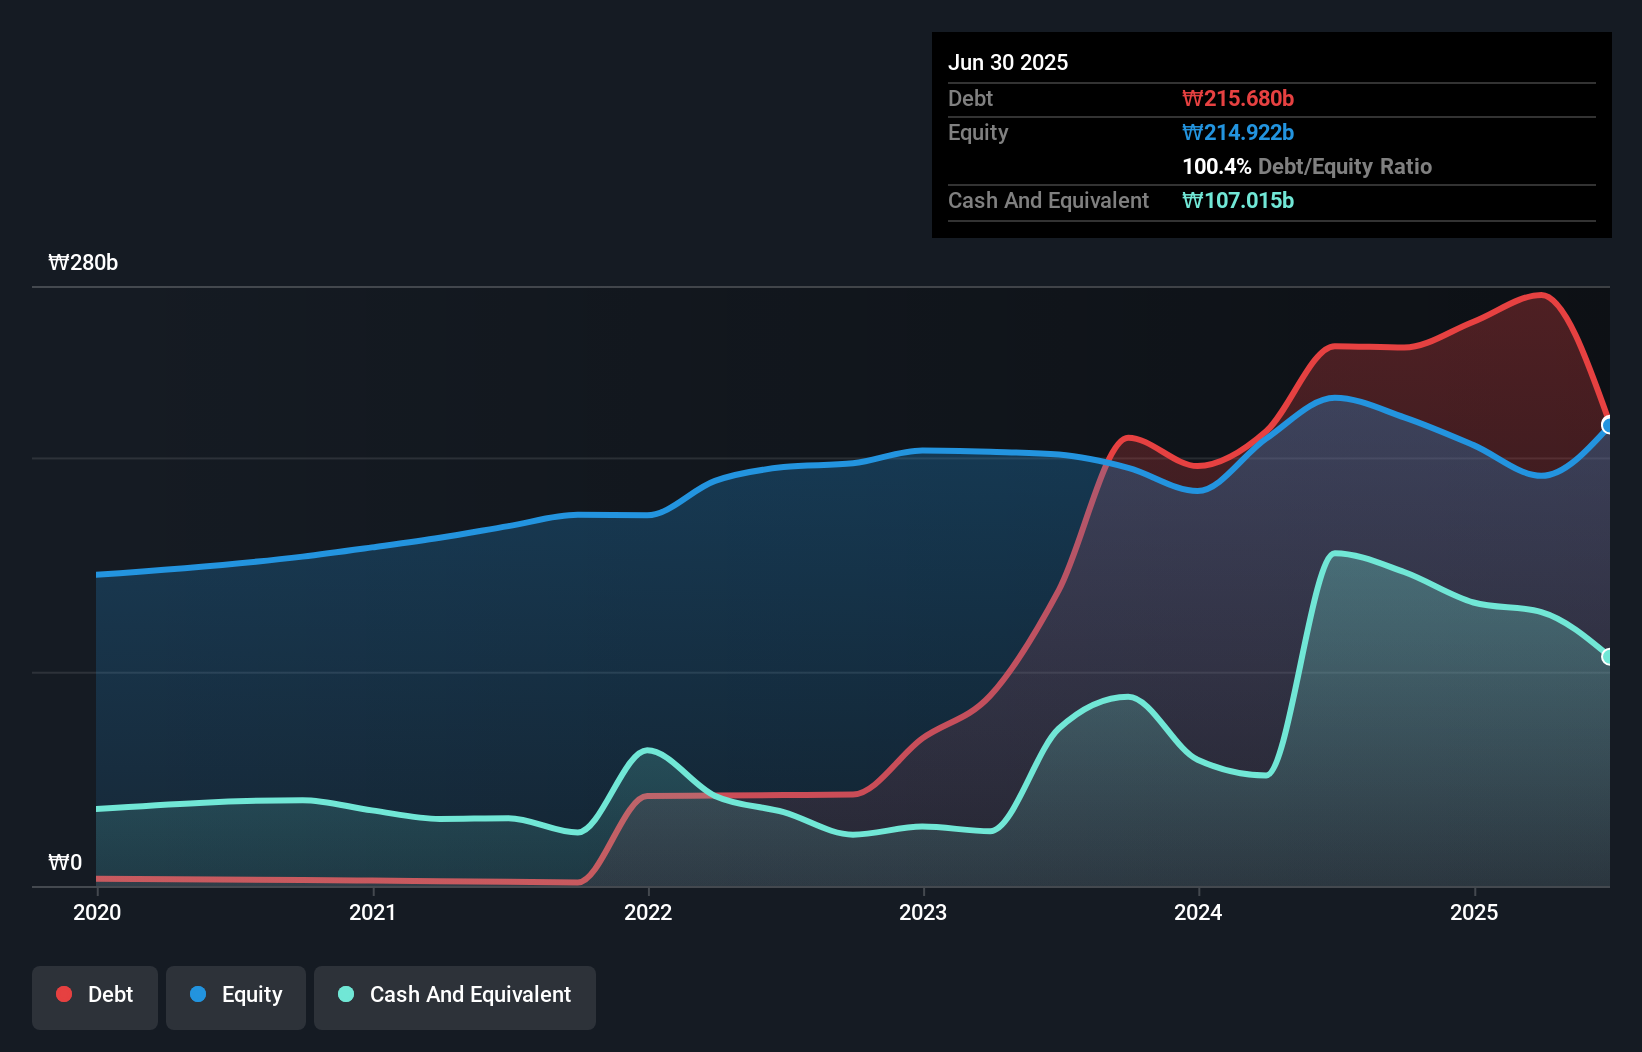The height and width of the screenshot is (1052, 1642).
Task: Expand the Jun 30 2025 tooltip header
Action: 1009,62
